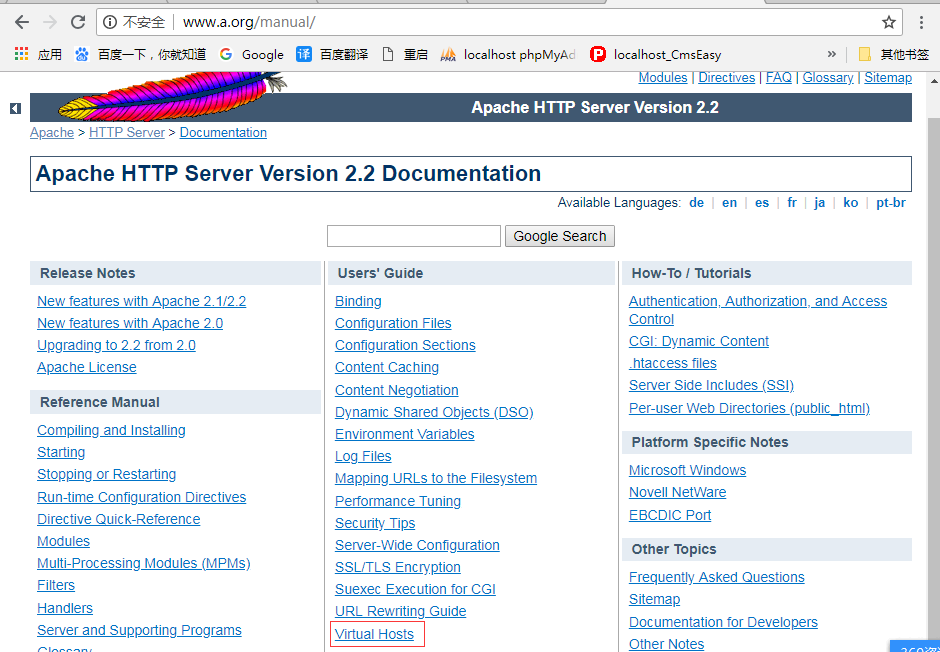This screenshot has height=652, width=940.
Task: Go to Documentation breadcrumb link
Action: point(223,132)
